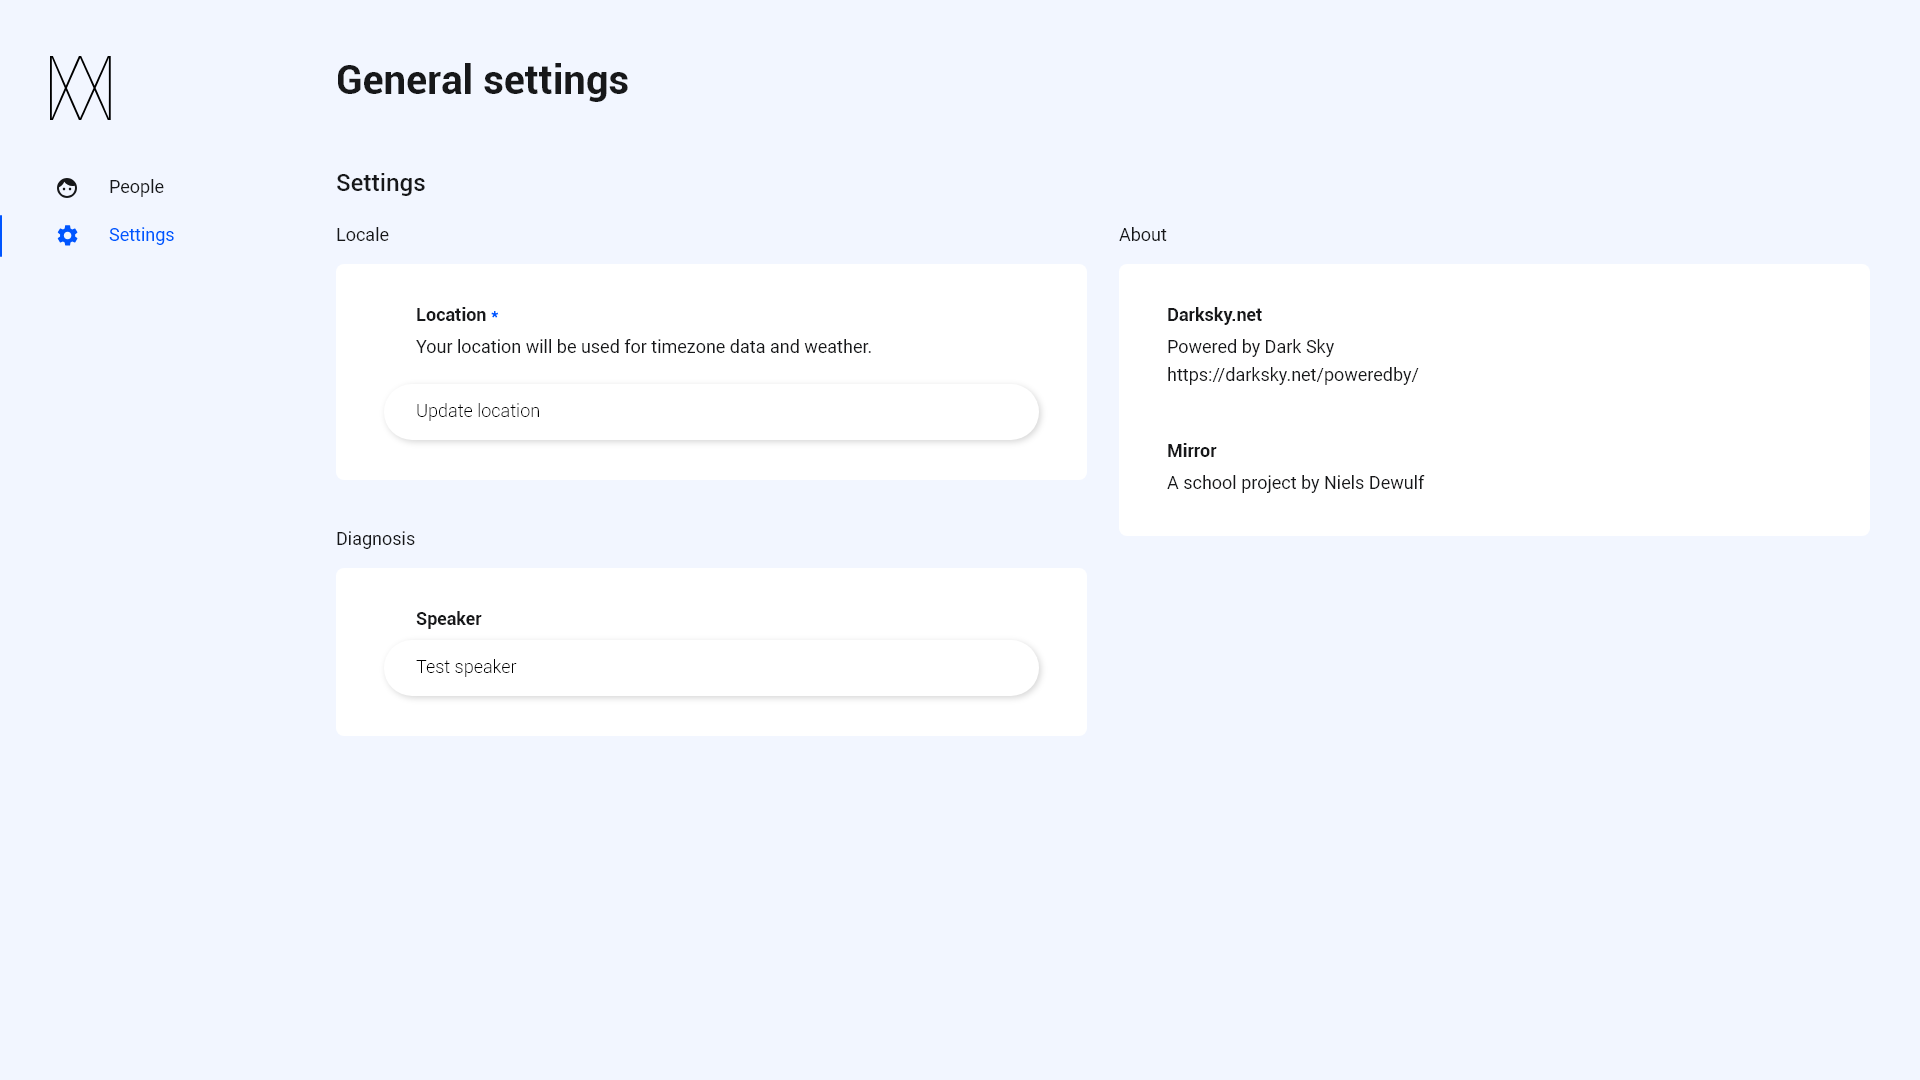Click the account/person icon in sidebar
Image resolution: width=1920 pixels, height=1080 pixels.
click(x=66, y=187)
